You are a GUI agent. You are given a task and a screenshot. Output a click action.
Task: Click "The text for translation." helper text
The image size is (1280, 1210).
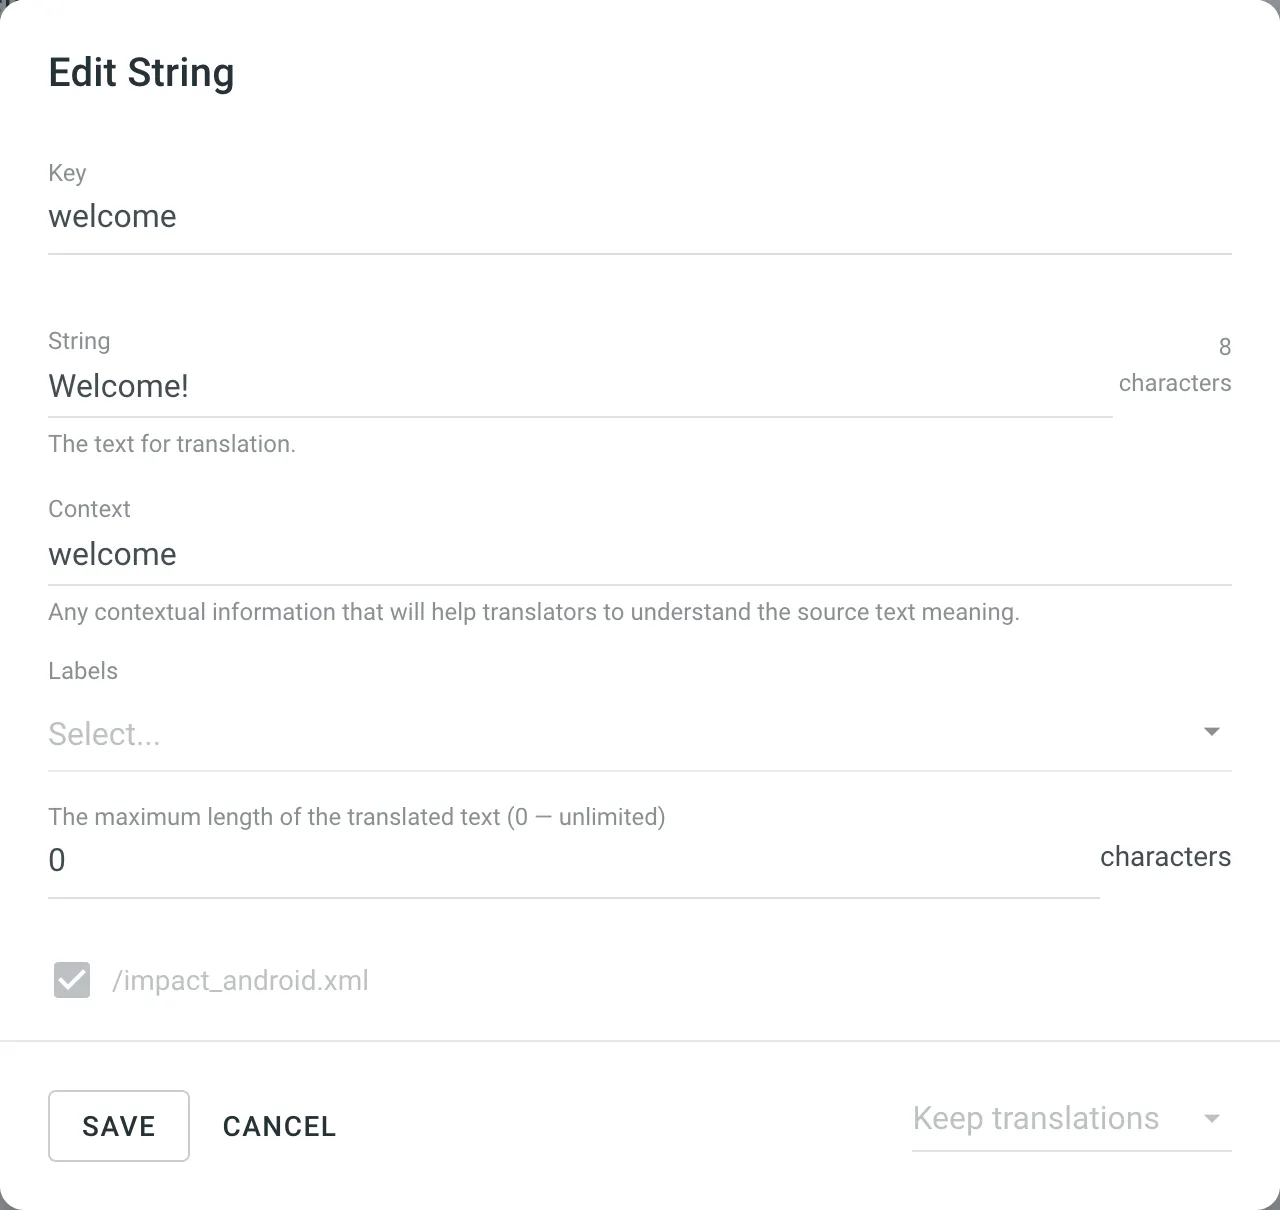(x=172, y=444)
